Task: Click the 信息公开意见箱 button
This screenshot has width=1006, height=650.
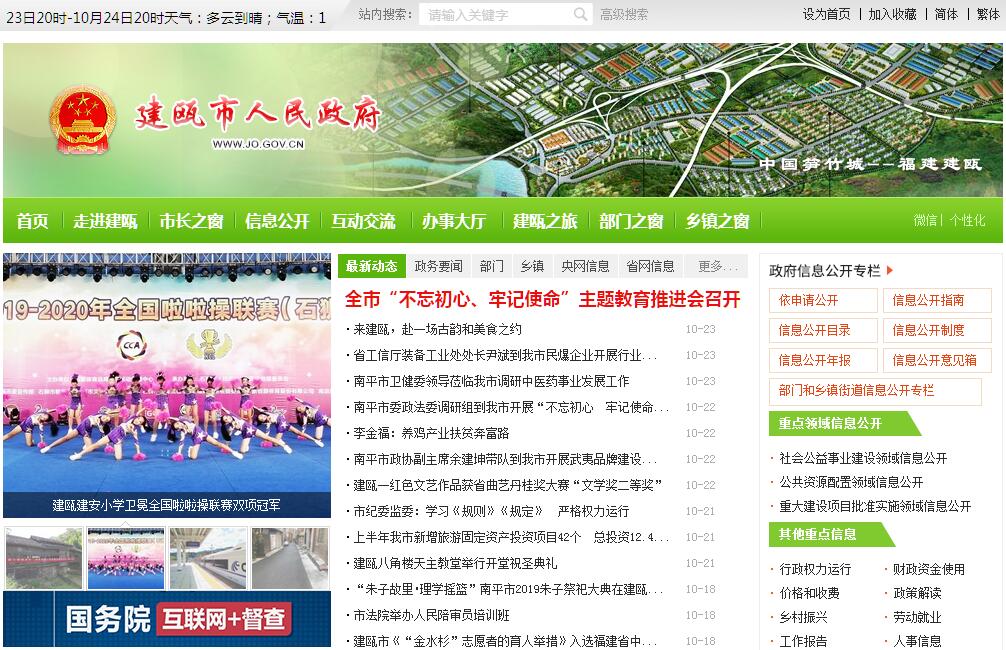Action: (x=936, y=360)
